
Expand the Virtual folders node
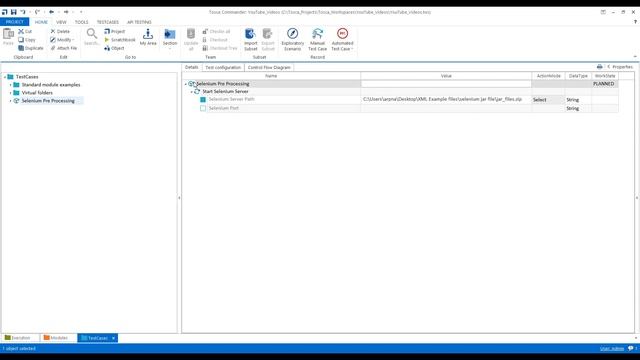tap(11, 93)
